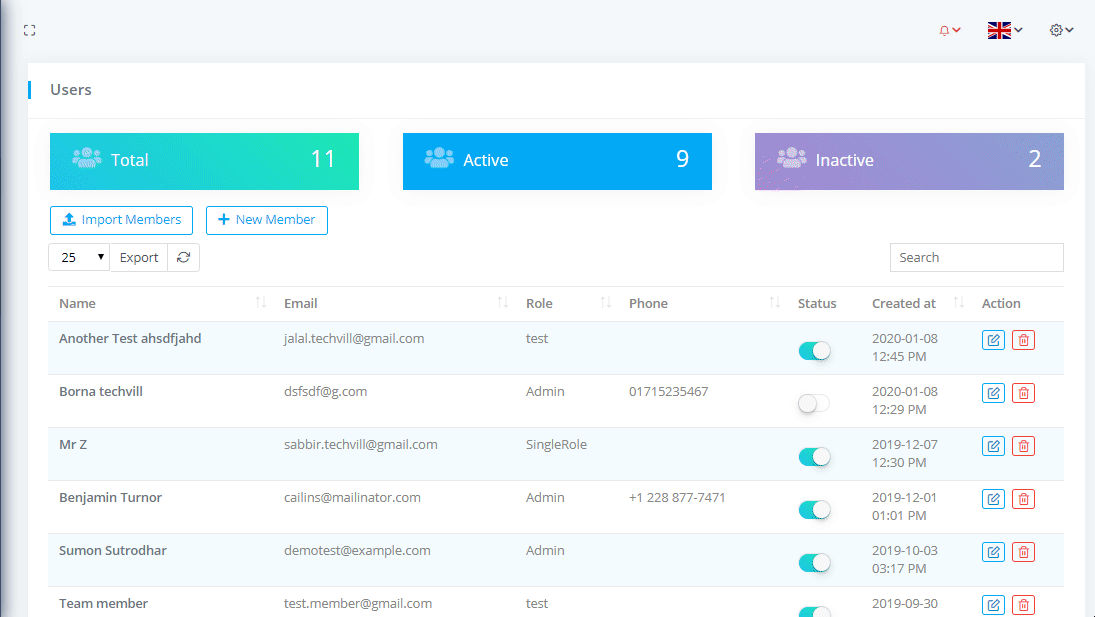Open the language flag dropdown

(x=1004, y=31)
